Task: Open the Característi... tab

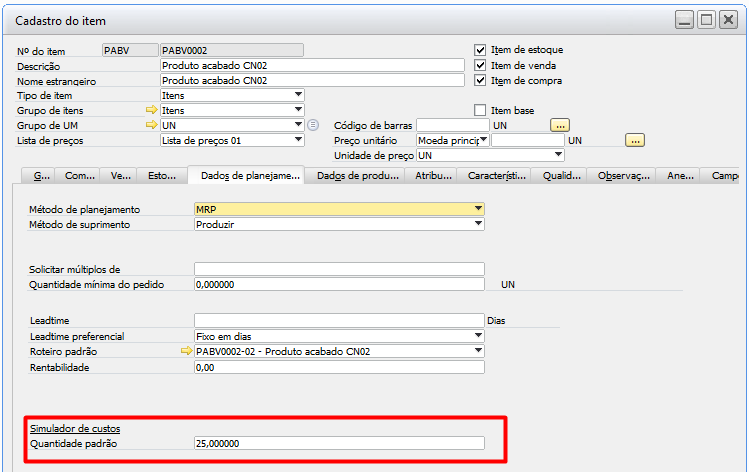Action: coord(497,176)
